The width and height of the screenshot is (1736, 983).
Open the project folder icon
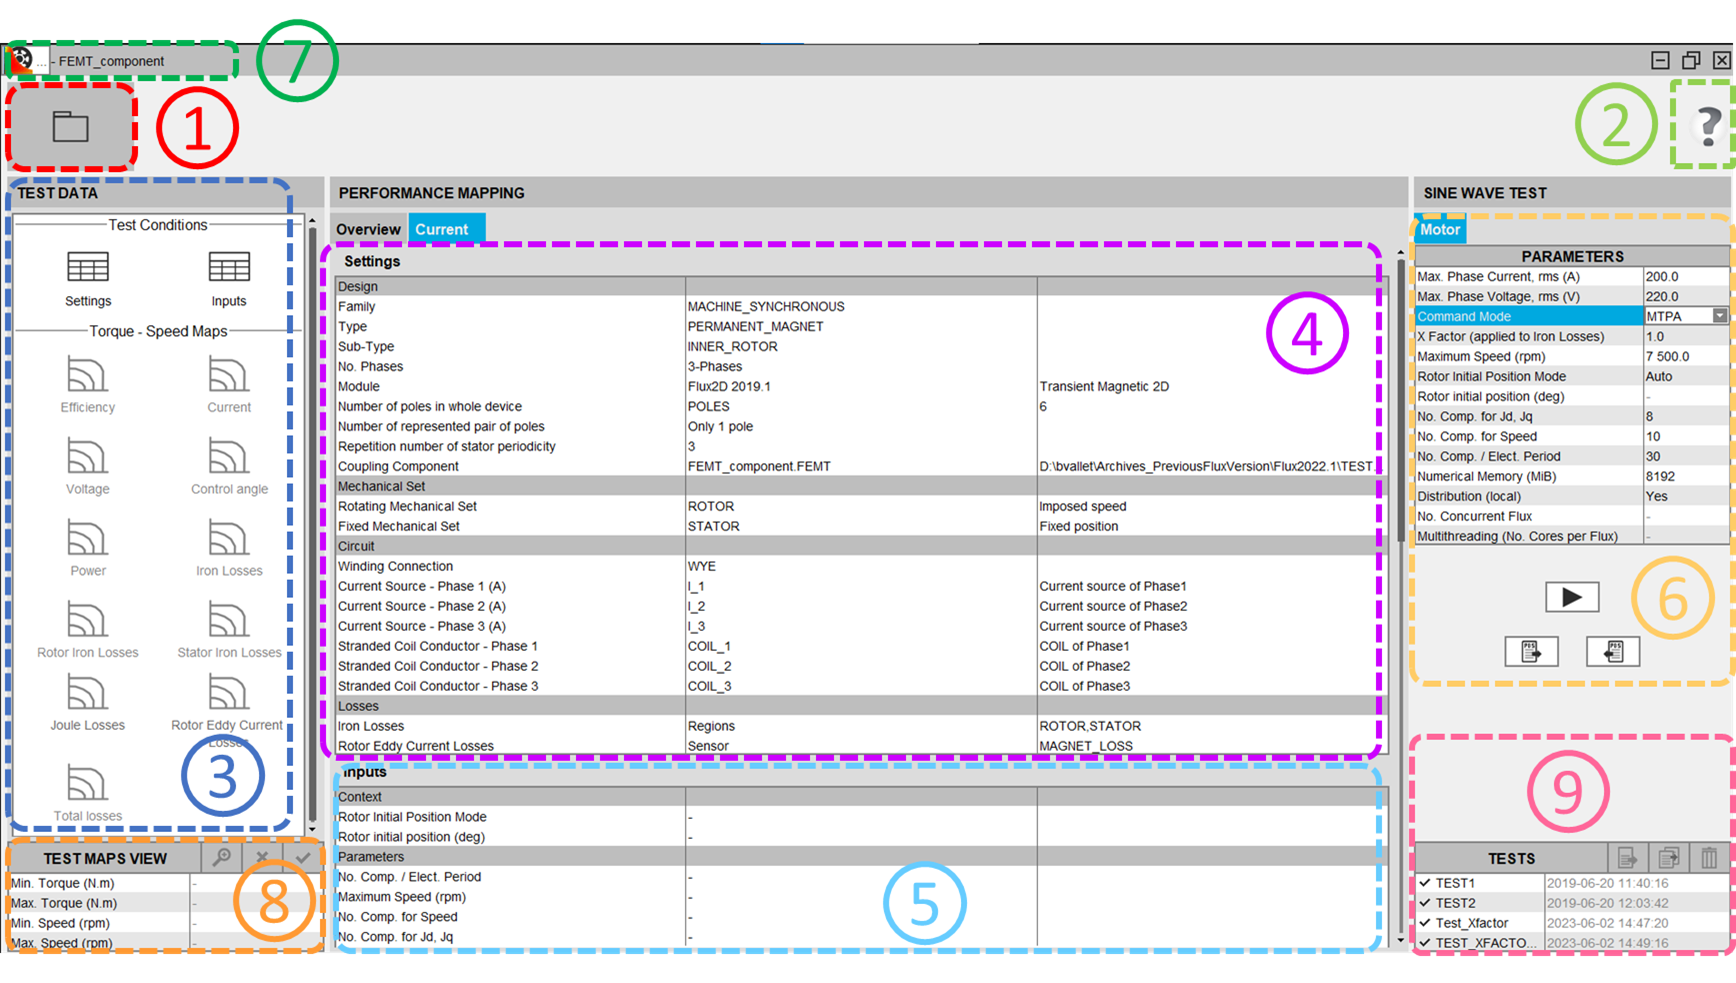coord(70,127)
